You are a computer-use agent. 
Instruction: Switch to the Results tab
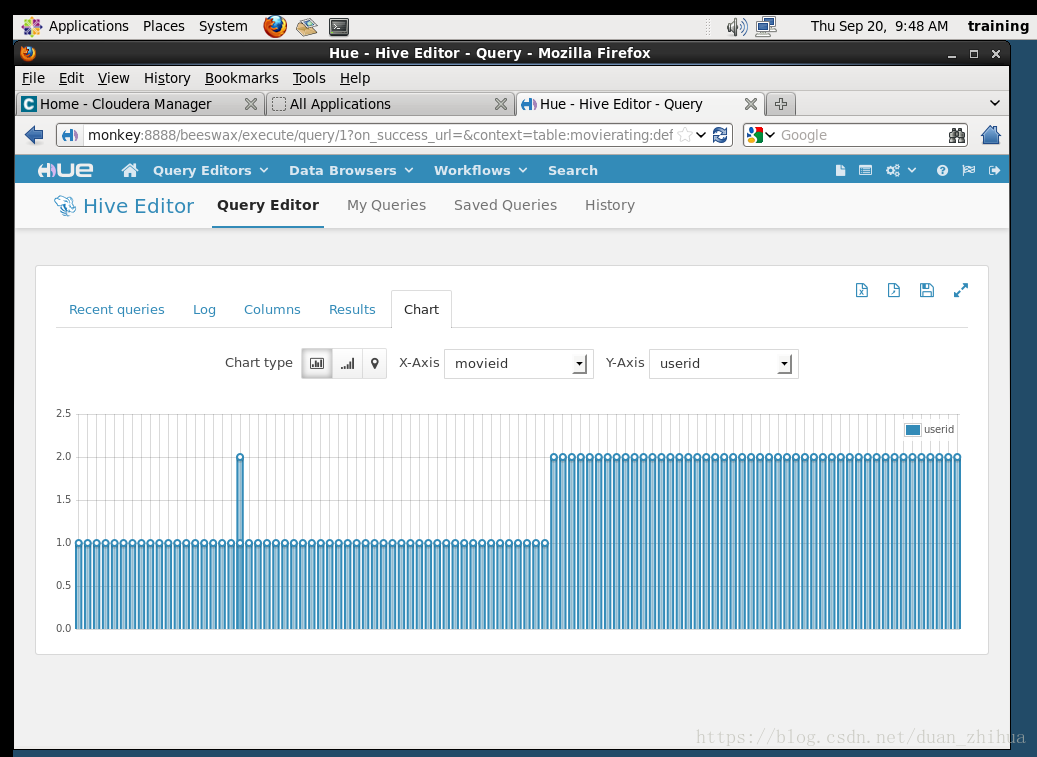(352, 309)
